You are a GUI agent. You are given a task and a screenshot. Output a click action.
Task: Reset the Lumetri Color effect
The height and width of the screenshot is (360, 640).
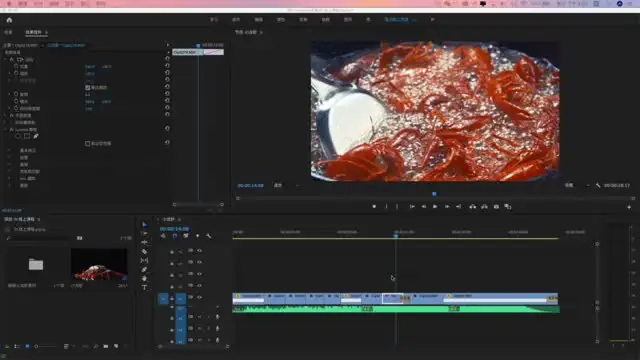click(167, 129)
